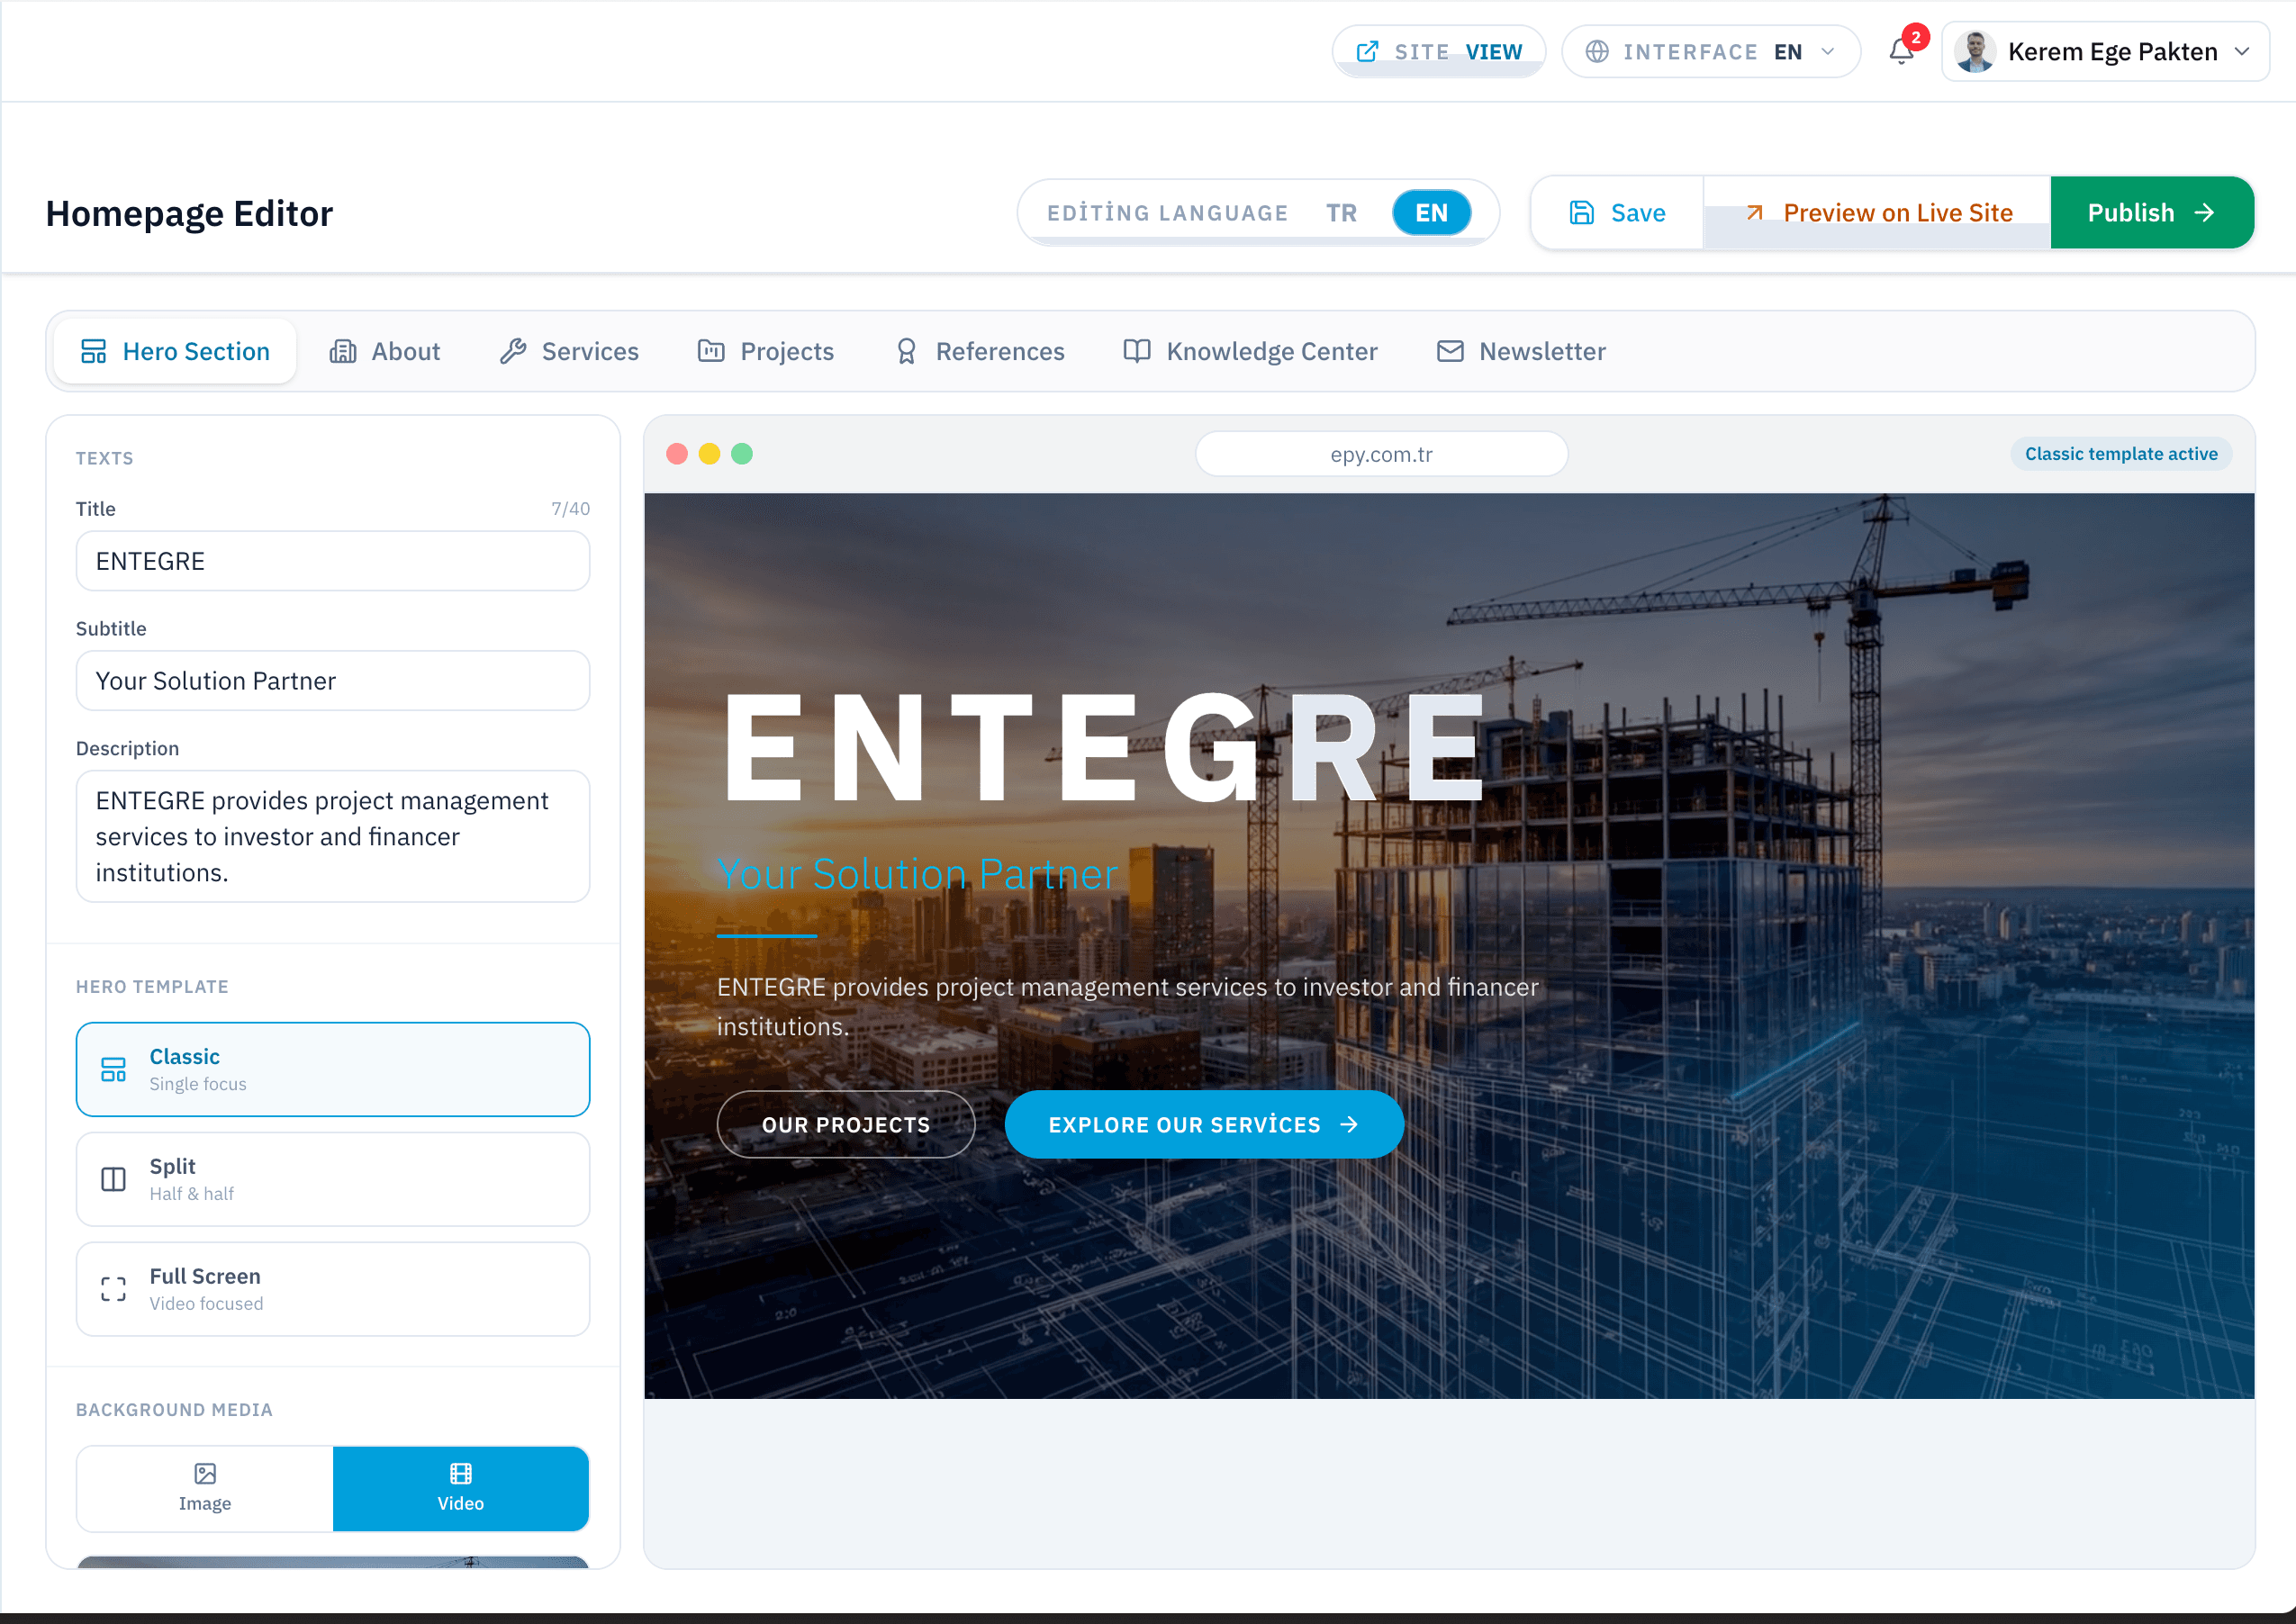The height and width of the screenshot is (1624, 2296).
Task: Click the Interface globe icon
Action: (x=1597, y=51)
